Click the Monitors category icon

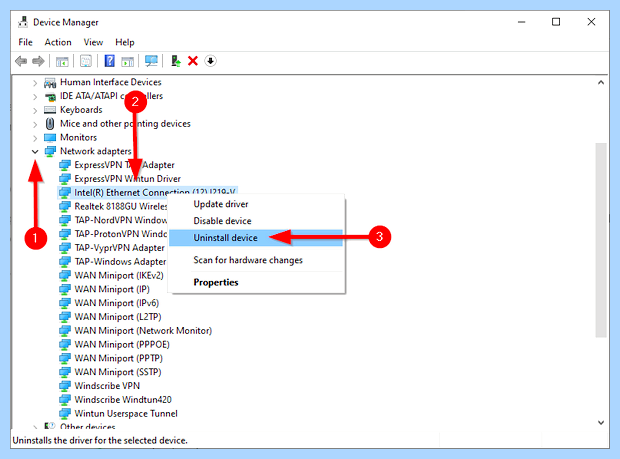[x=50, y=138]
